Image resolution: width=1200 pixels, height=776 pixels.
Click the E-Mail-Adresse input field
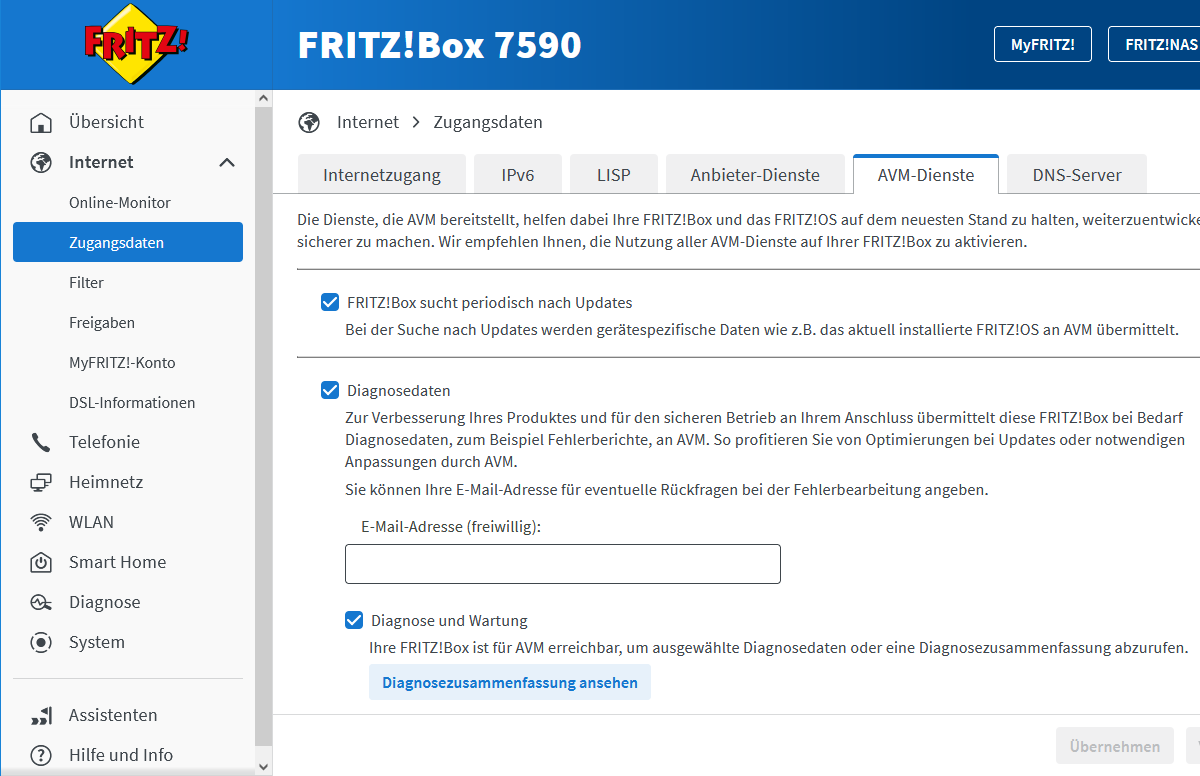tap(562, 564)
